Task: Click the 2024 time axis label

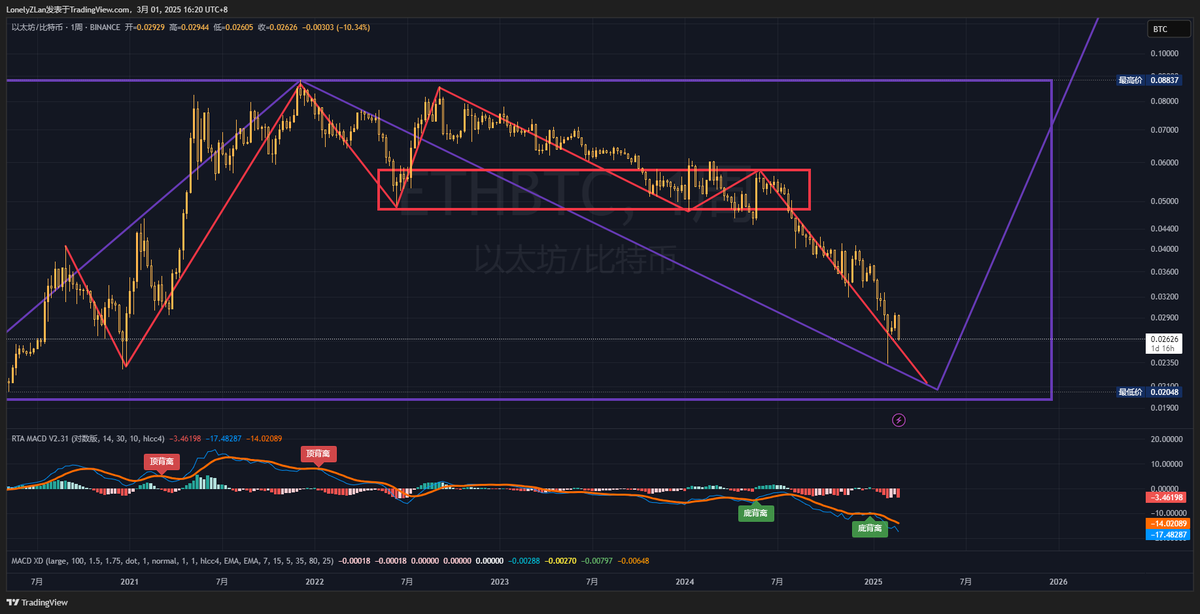Action: click(x=685, y=581)
